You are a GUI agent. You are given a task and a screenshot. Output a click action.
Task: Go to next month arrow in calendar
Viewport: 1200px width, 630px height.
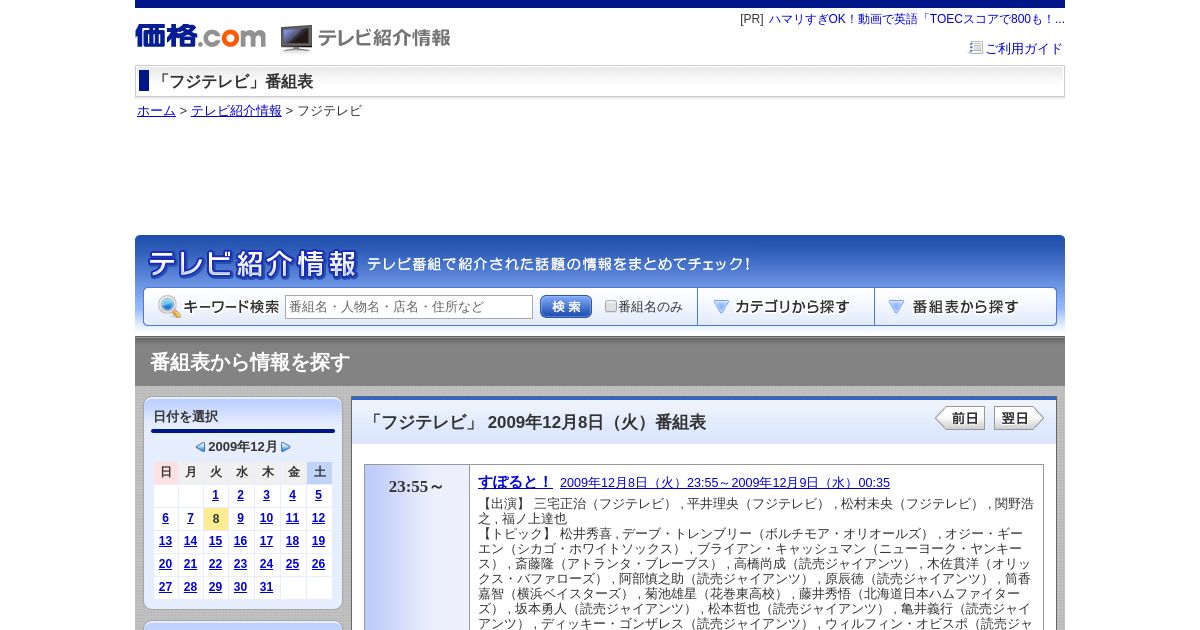coord(286,447)
